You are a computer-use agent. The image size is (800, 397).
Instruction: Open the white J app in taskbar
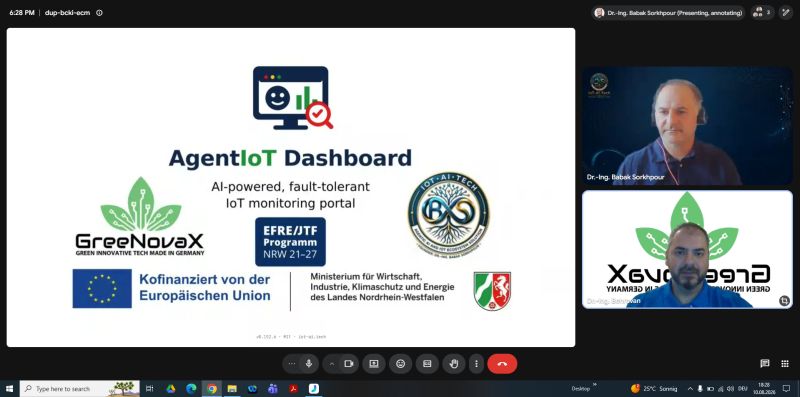(314, 389)
